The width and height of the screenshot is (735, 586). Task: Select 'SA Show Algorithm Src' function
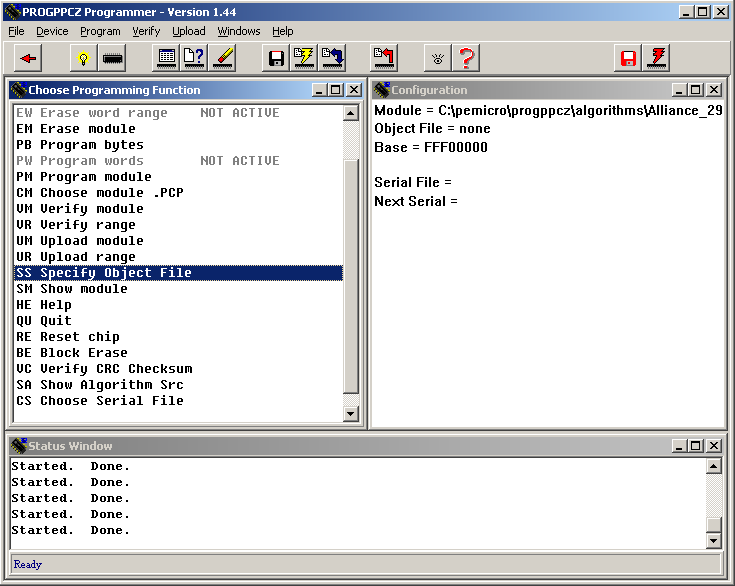point(179,384)
